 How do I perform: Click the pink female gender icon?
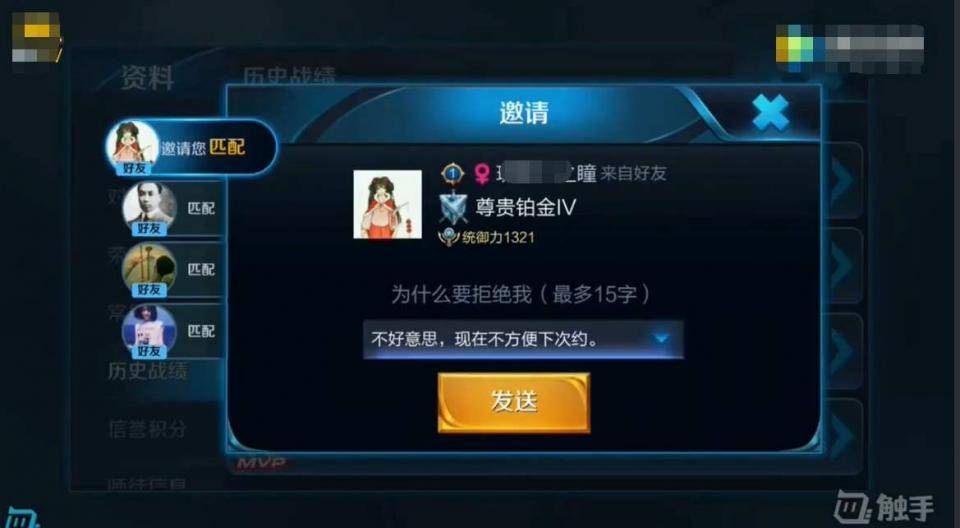[482, 174]
